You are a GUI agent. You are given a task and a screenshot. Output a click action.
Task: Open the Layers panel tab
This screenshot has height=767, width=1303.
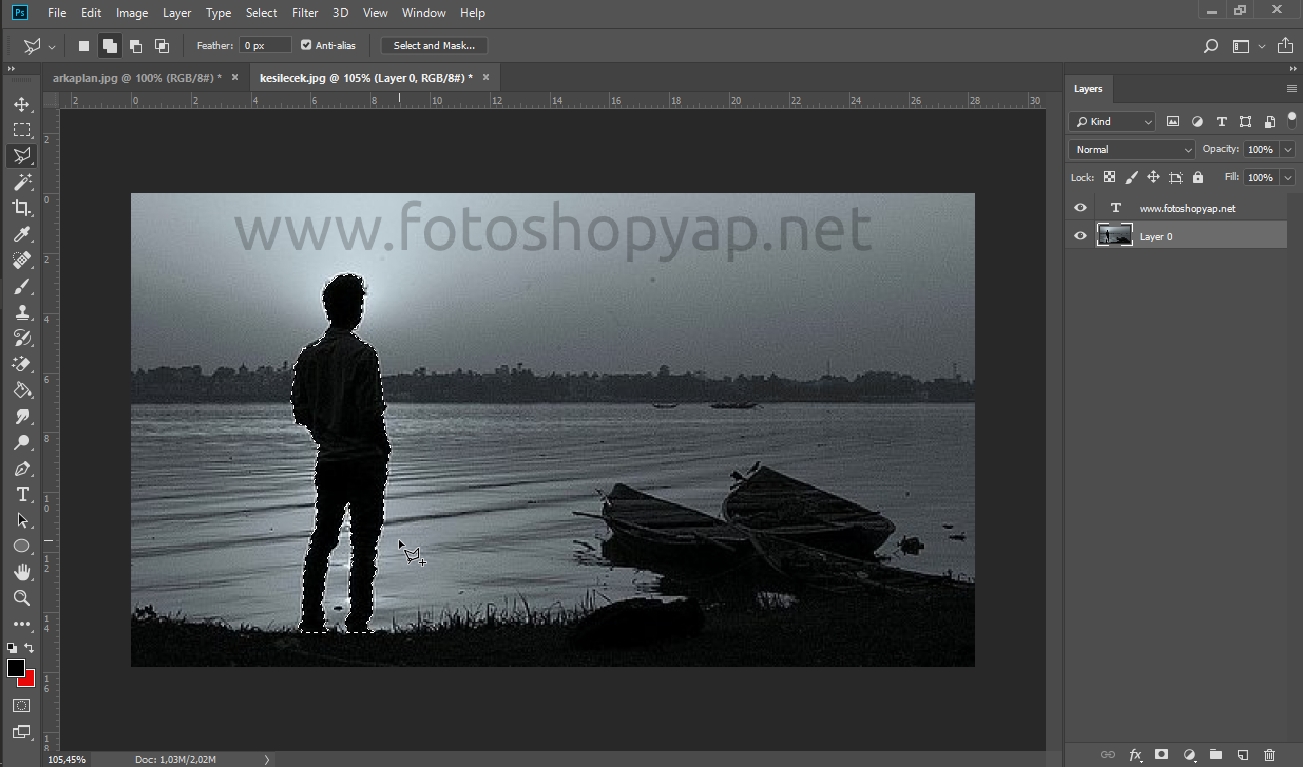coord(1088,89)
